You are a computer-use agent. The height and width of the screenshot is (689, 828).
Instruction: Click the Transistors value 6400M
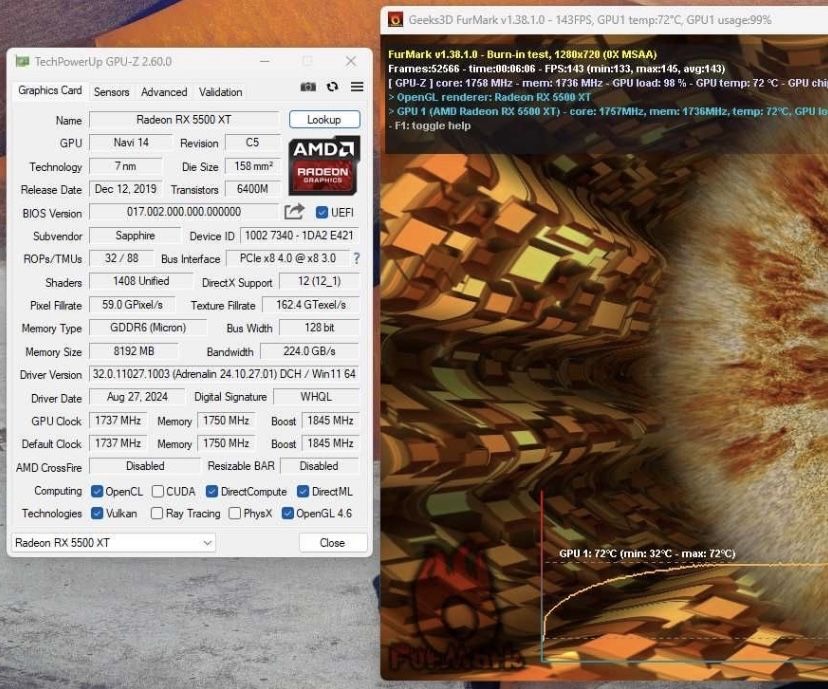click(252, 189)
